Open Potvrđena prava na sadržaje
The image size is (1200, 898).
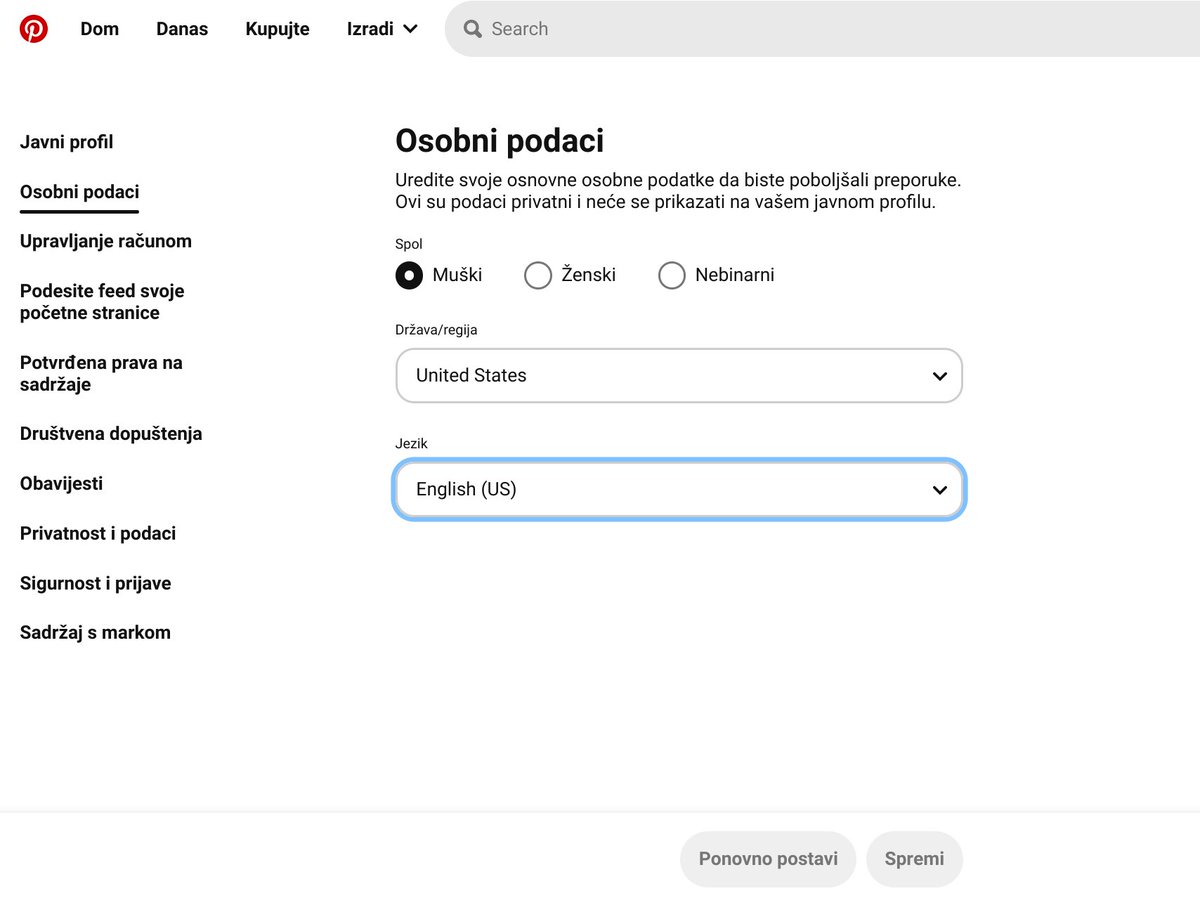(x=101, y=373)
